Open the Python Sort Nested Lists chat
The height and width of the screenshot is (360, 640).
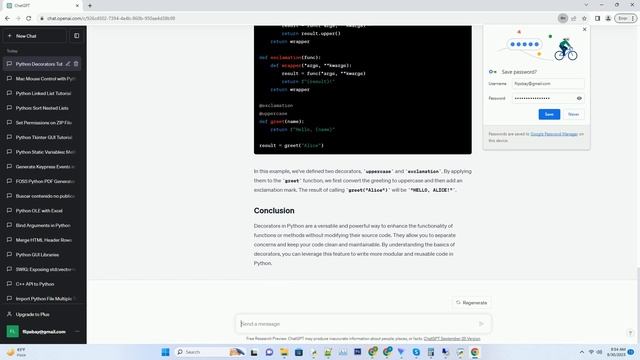[42, 108]
